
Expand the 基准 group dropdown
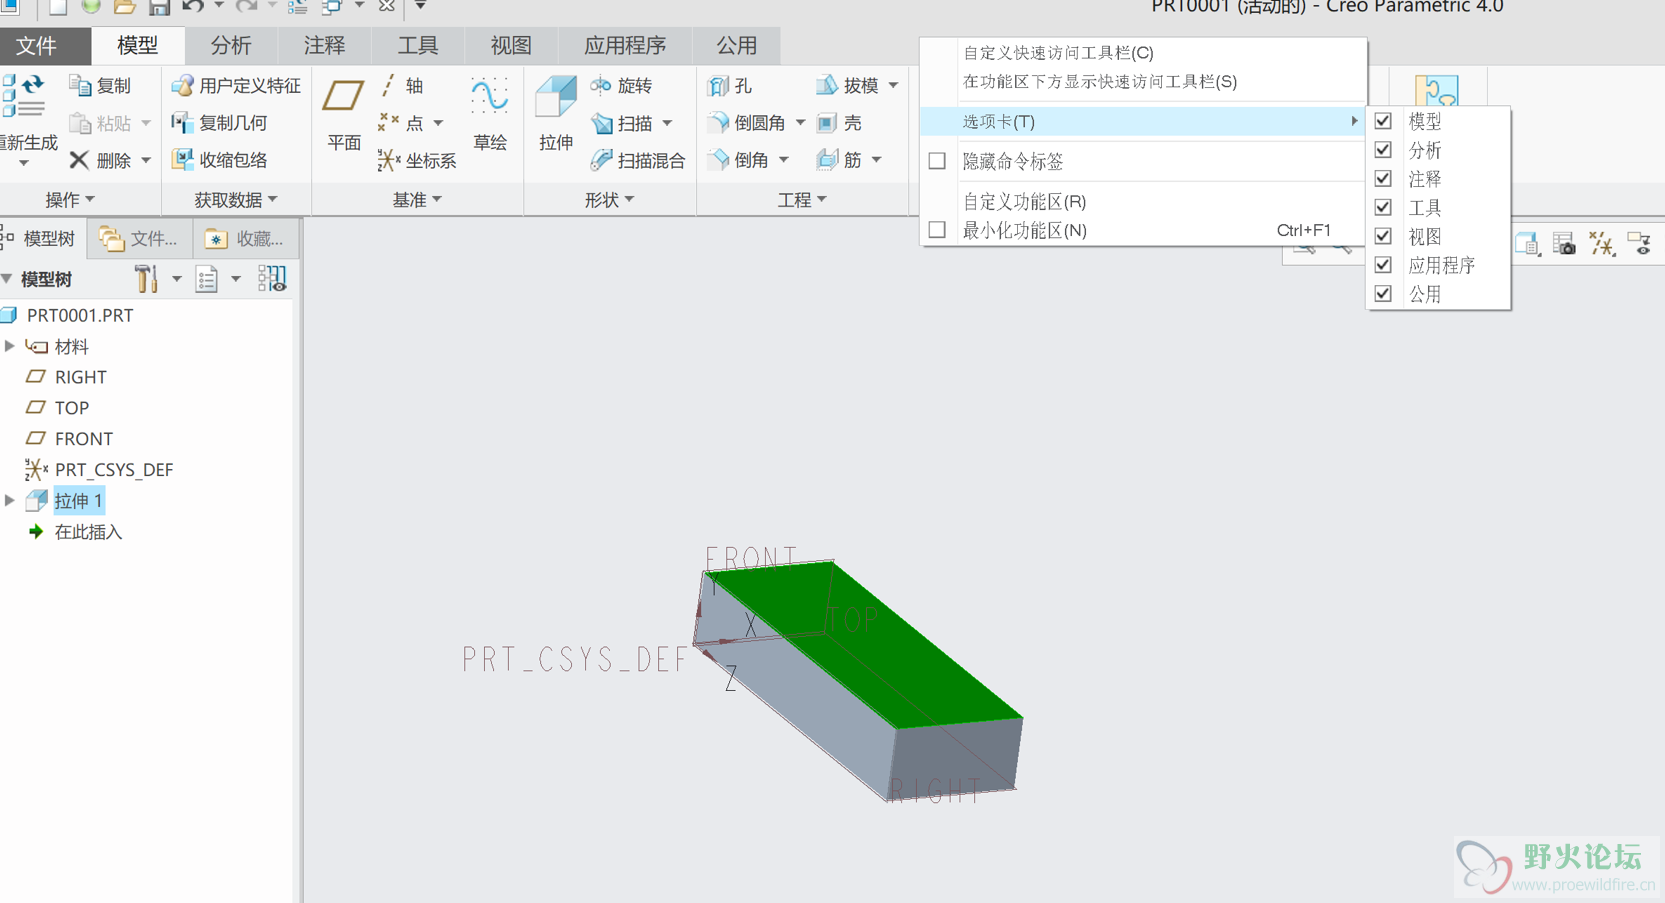pyautogui.click(x=417, y=200)
